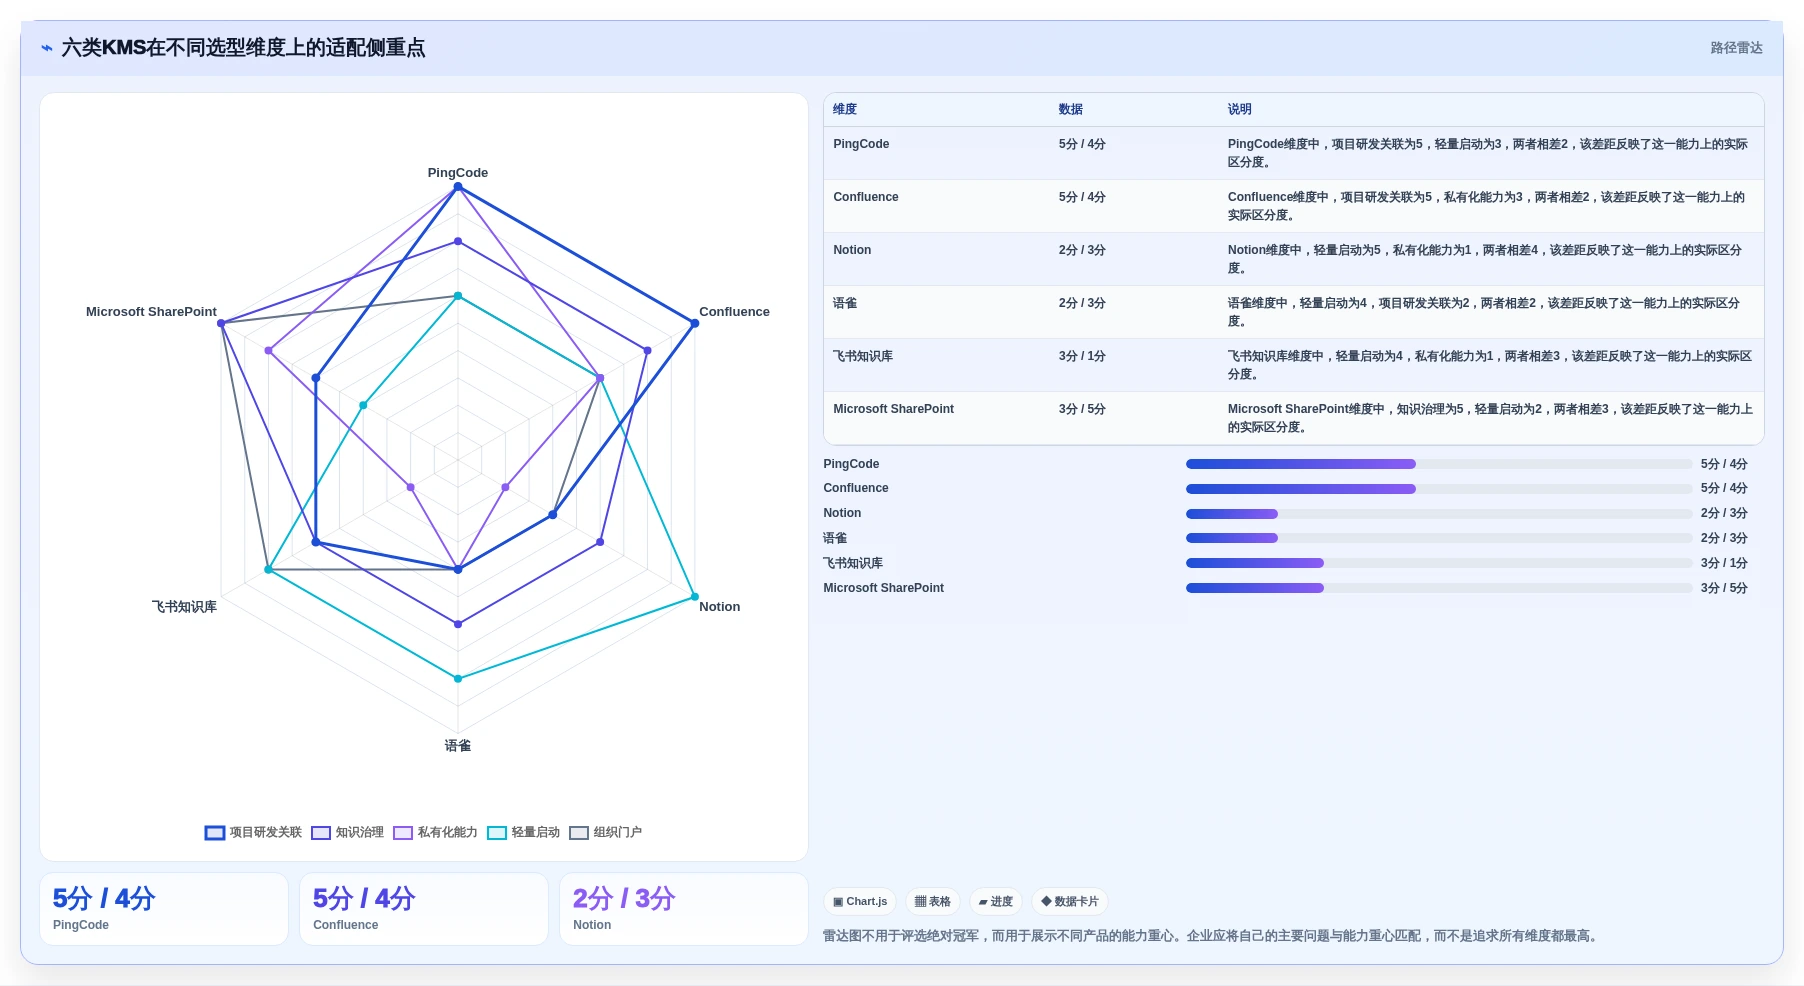This screenshot has width=1804, height=986.
Task: Click the PingCode progress bar
Action: click(1439, 464)
